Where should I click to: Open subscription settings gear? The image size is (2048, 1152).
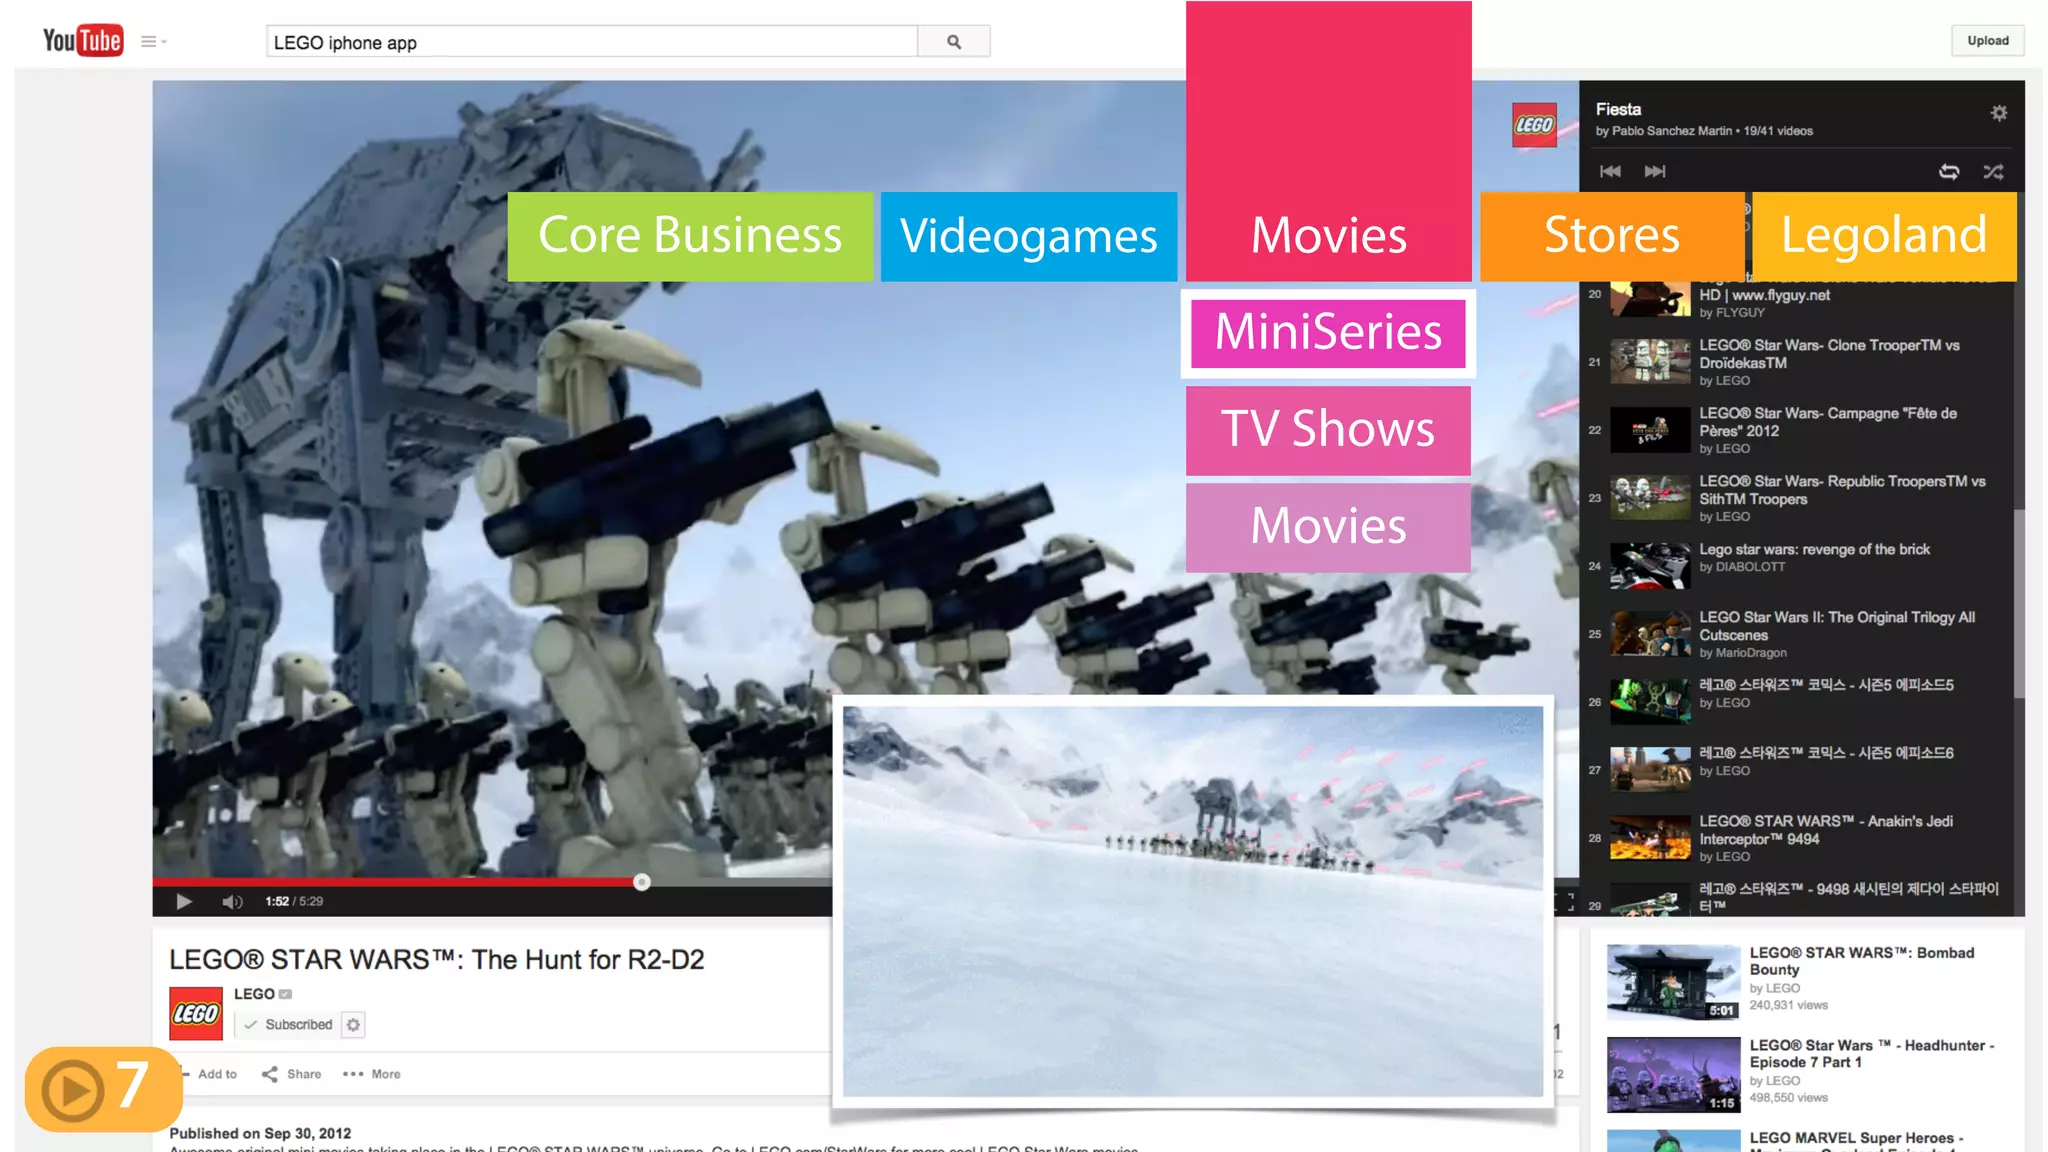point(353,1024)
